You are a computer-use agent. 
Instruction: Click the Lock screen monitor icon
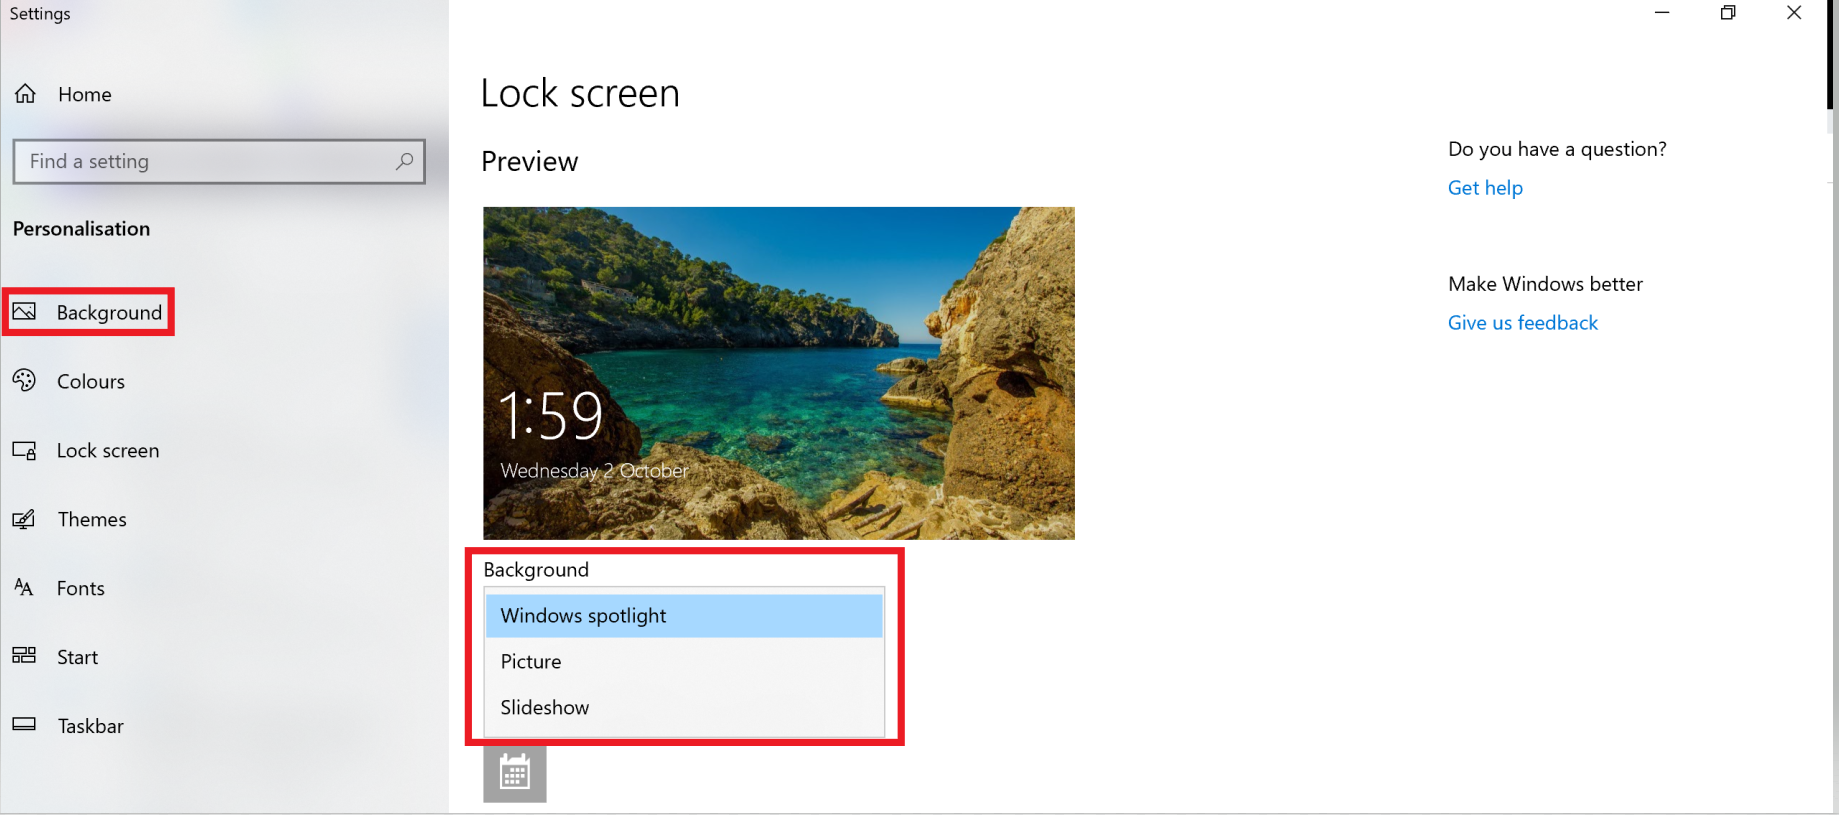tap(24, 450)
